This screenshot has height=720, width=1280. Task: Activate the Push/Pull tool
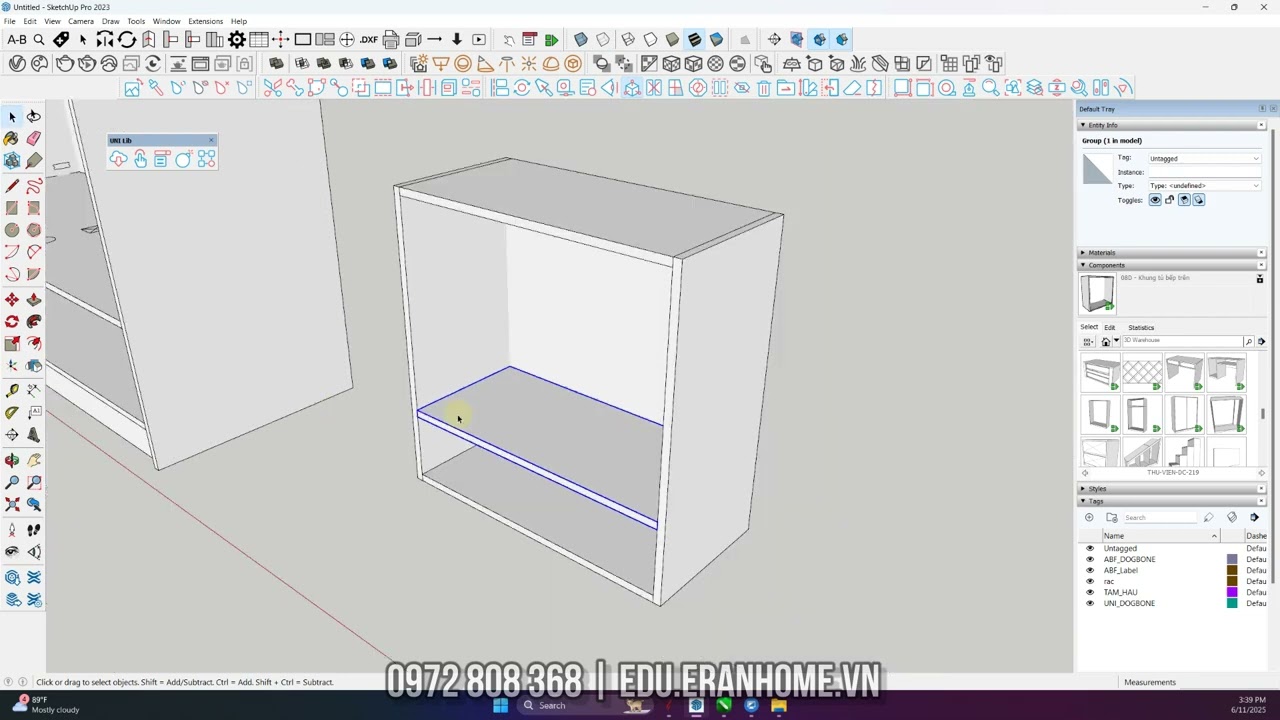[34, 300]
